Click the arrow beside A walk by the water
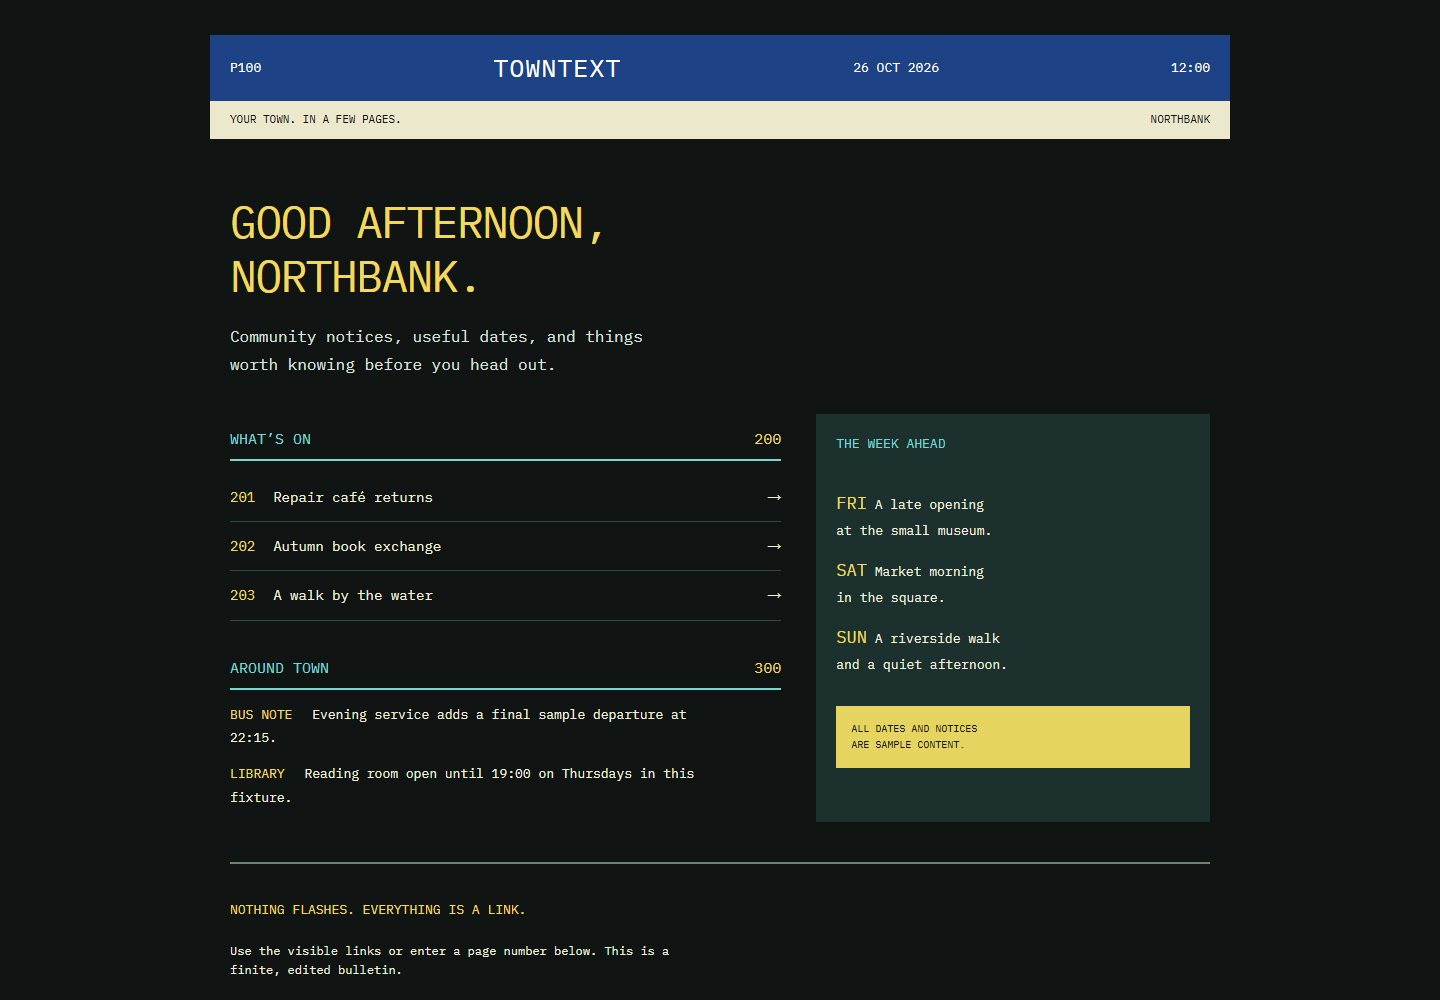1440x1000 pixels. point(774,595)
